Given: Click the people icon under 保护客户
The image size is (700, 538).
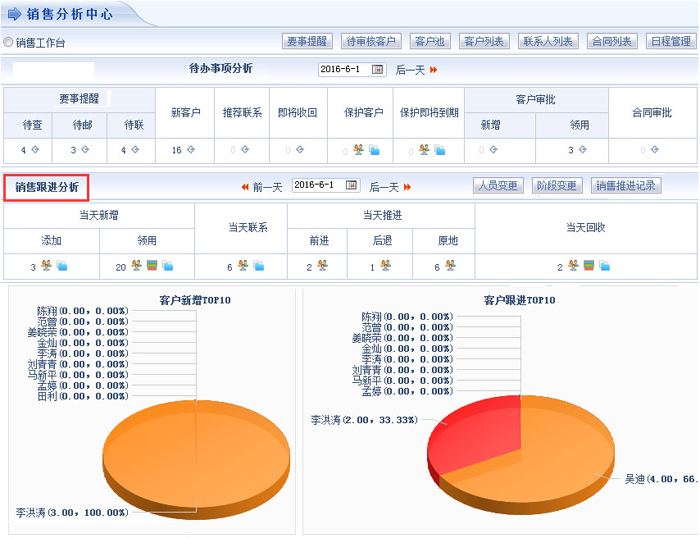Looking at the screenshot, I should click(359, 150).
